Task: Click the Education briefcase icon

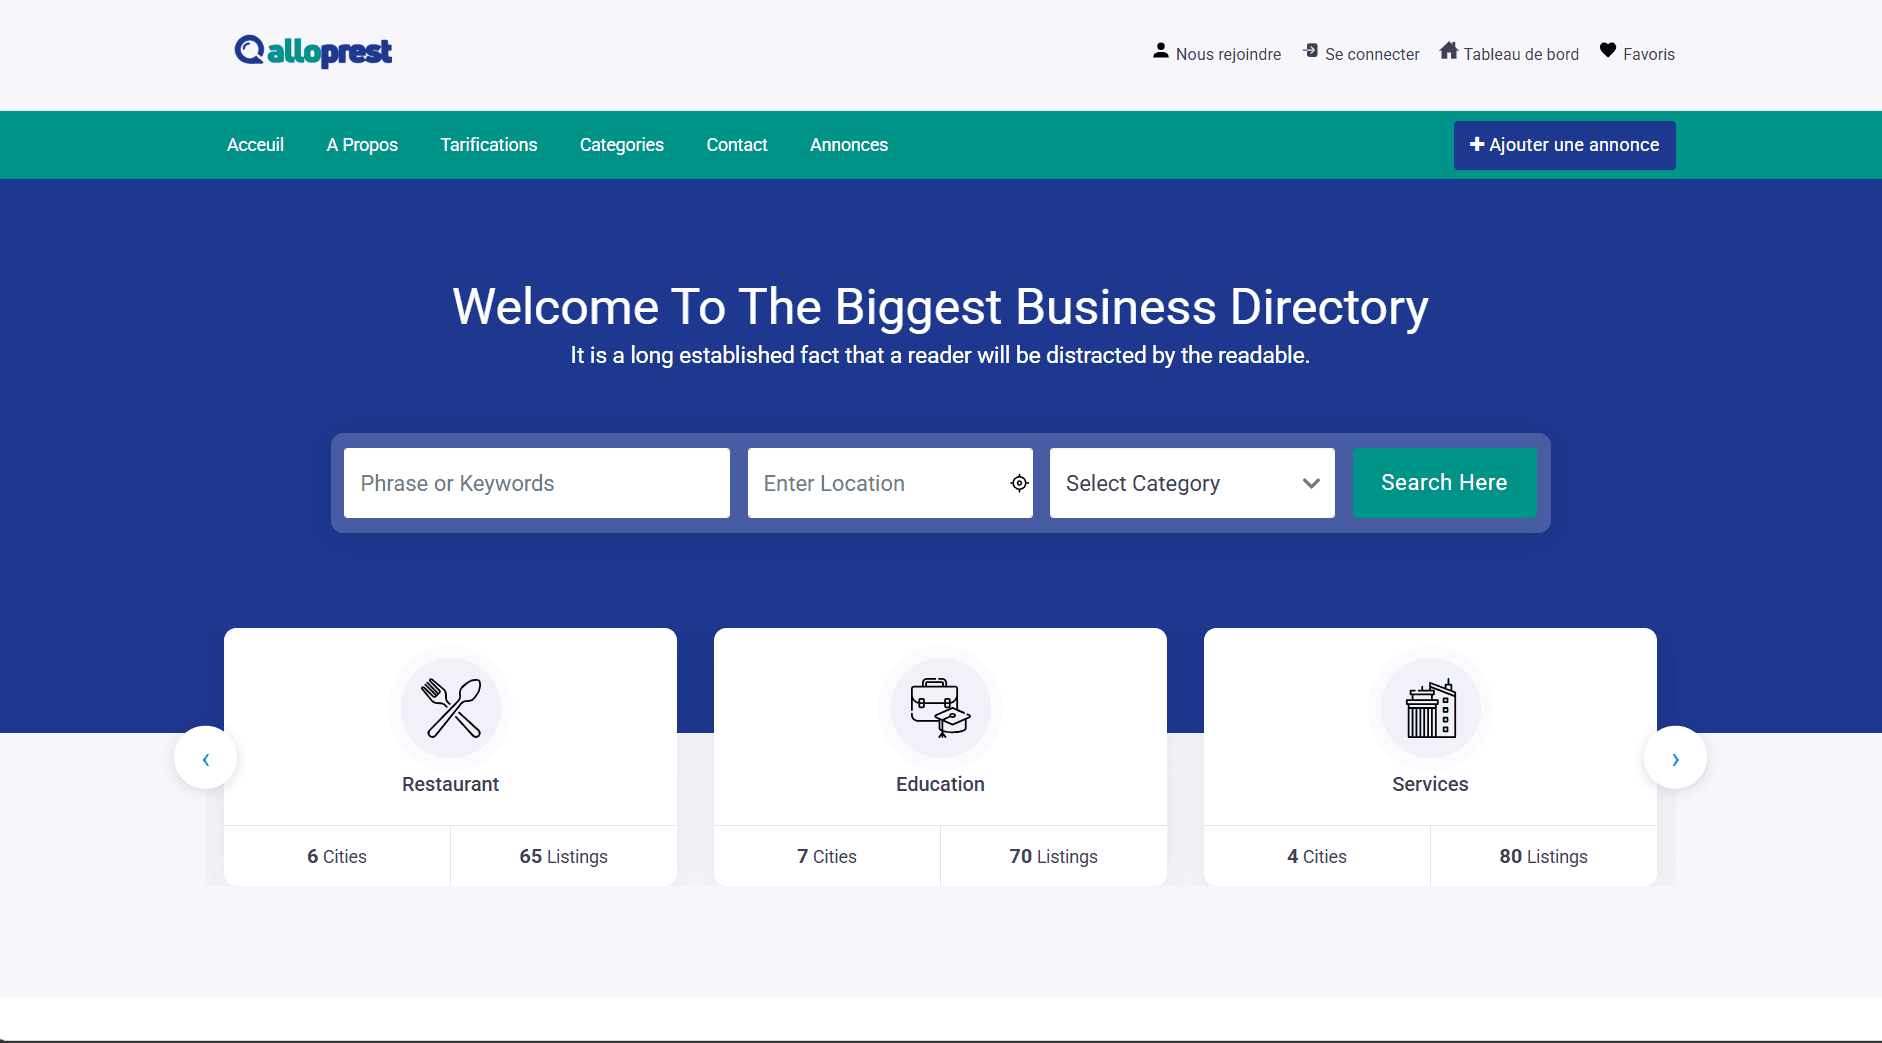Action: click(940, 708)
